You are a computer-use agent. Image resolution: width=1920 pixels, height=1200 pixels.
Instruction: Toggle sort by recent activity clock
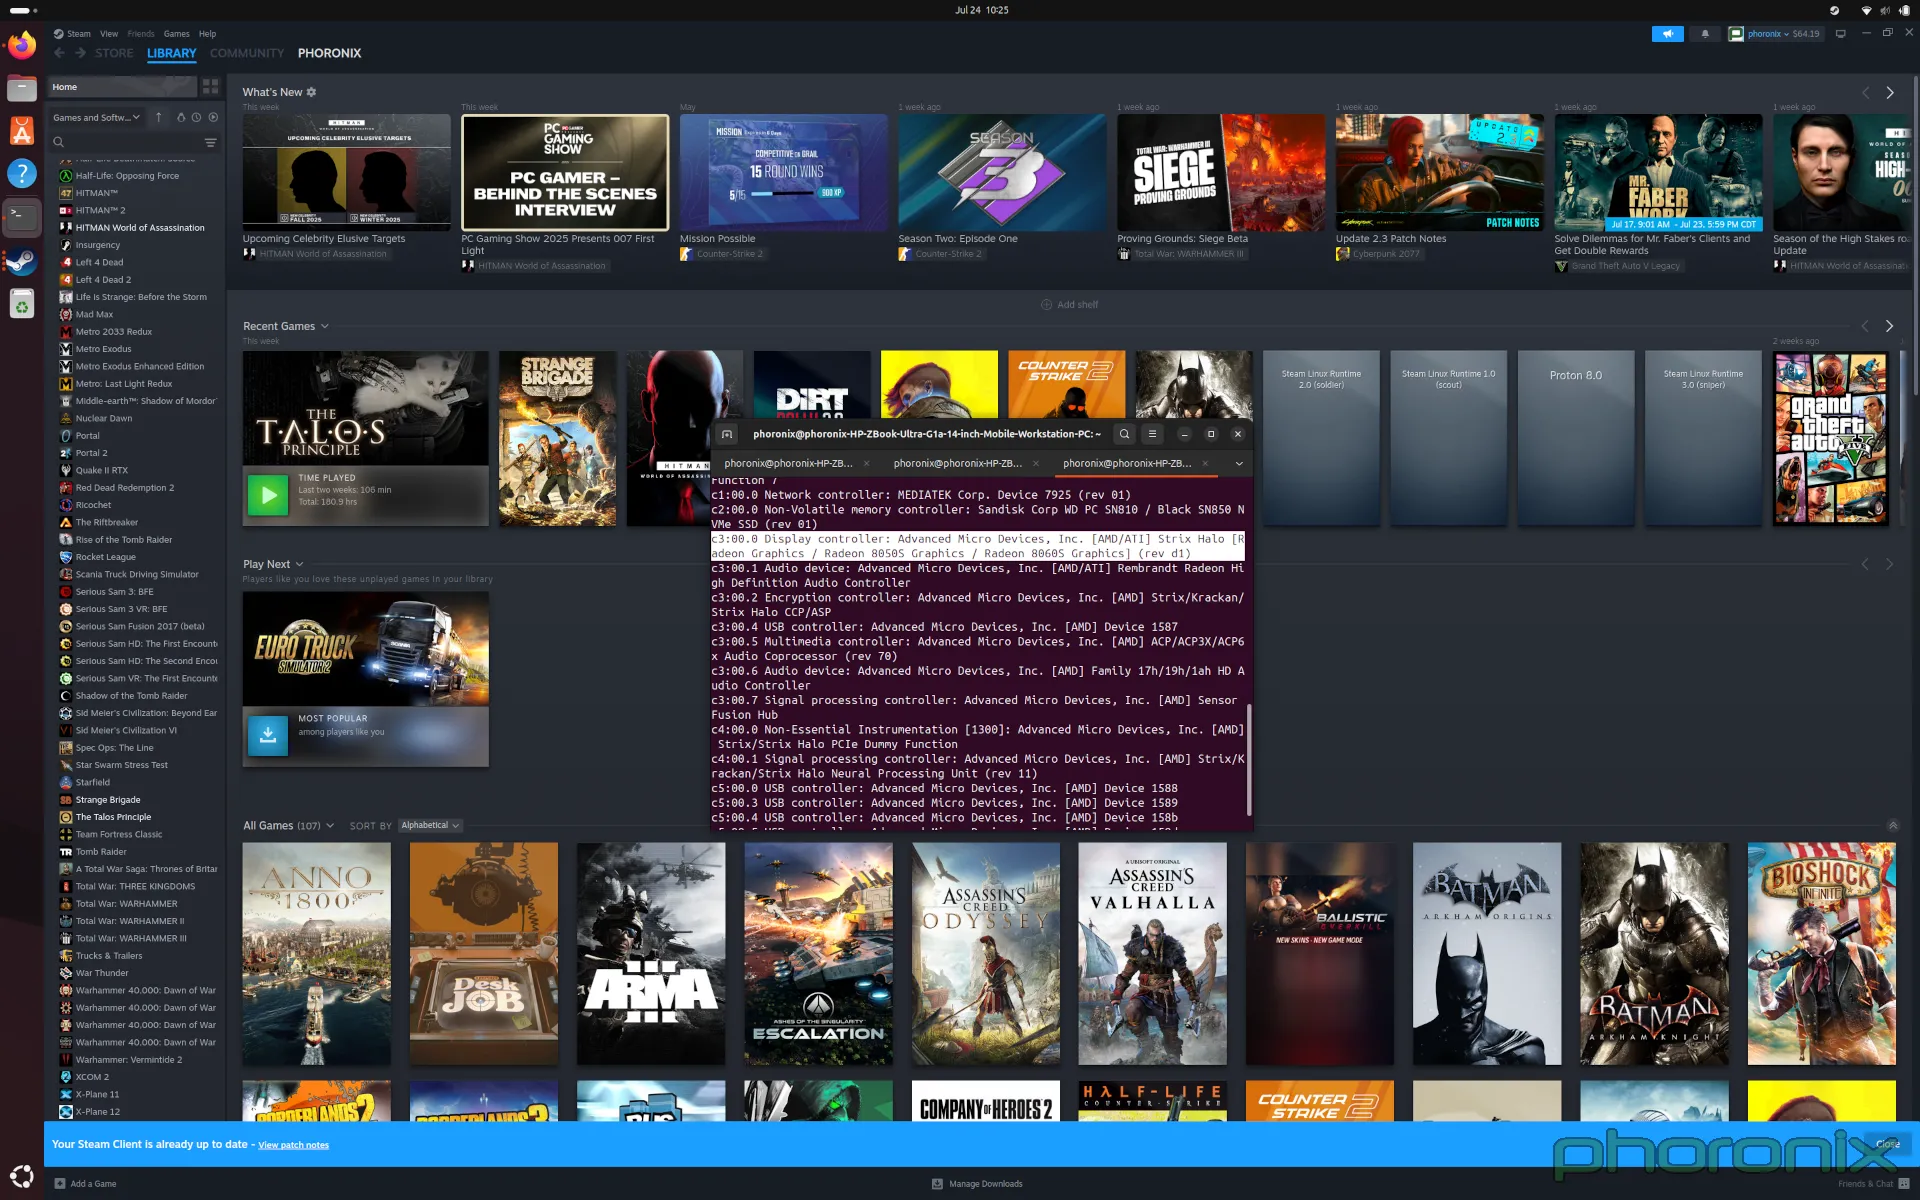197,117
